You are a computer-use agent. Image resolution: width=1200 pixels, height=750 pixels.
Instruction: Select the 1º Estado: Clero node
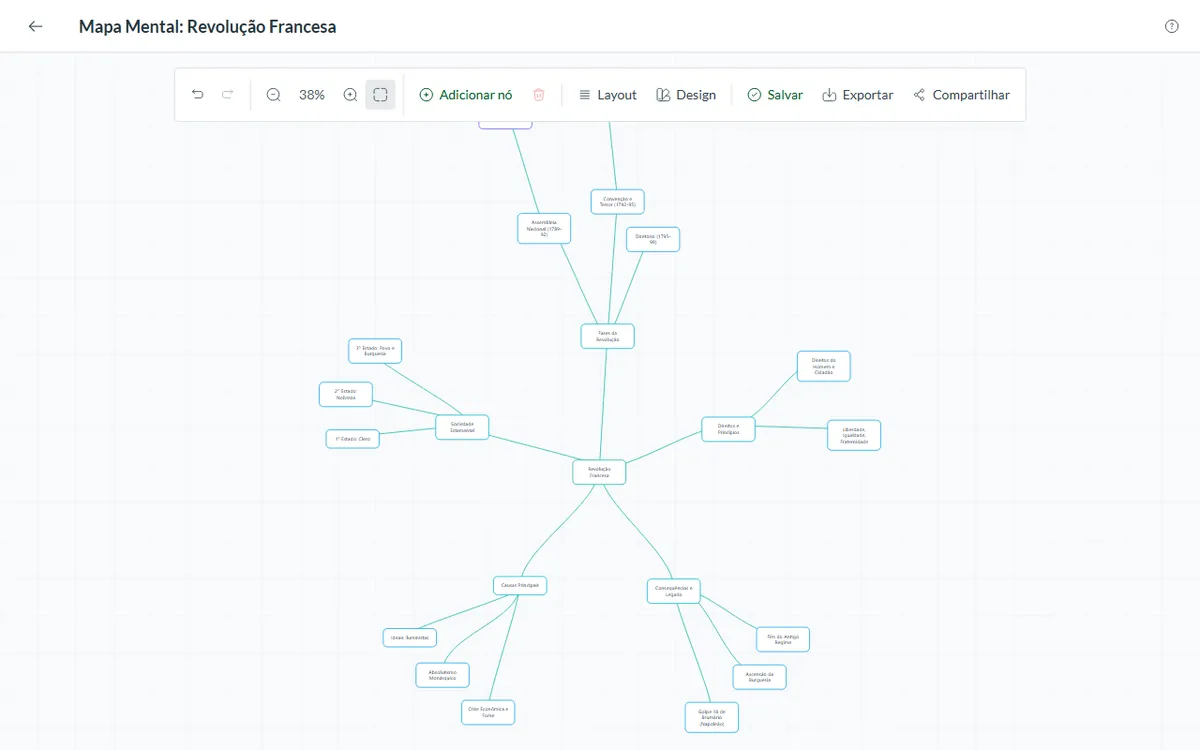(x=353, y=438)
